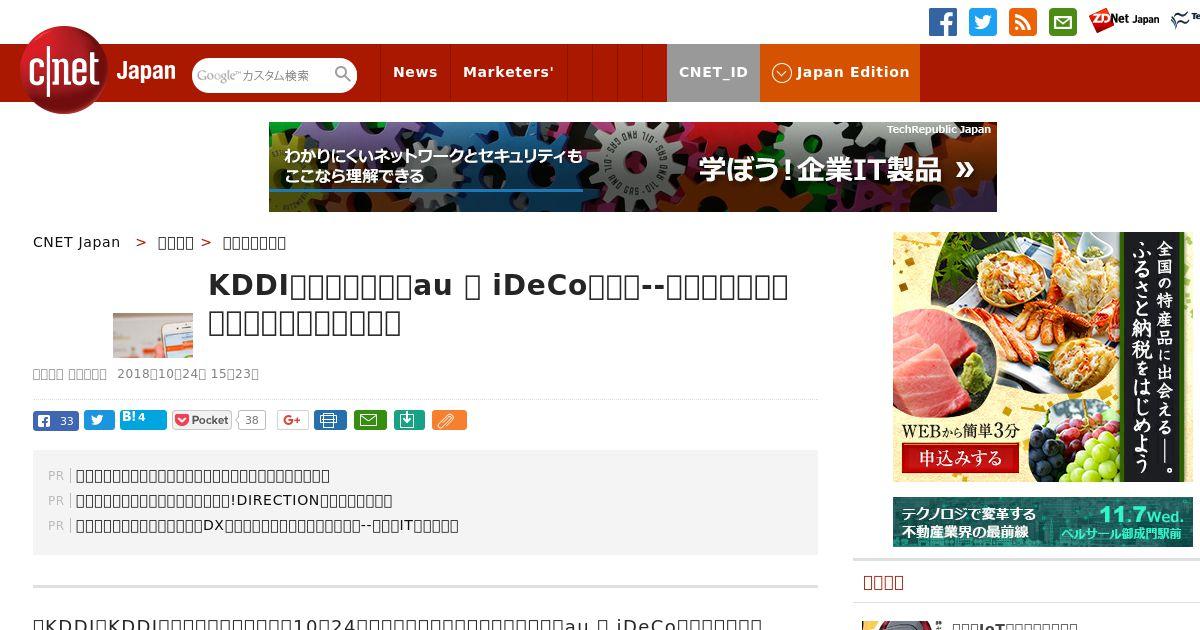Open the RSS feed icon
Image resolution: width=1200 pixels, height=630 pixels.
1023,22
